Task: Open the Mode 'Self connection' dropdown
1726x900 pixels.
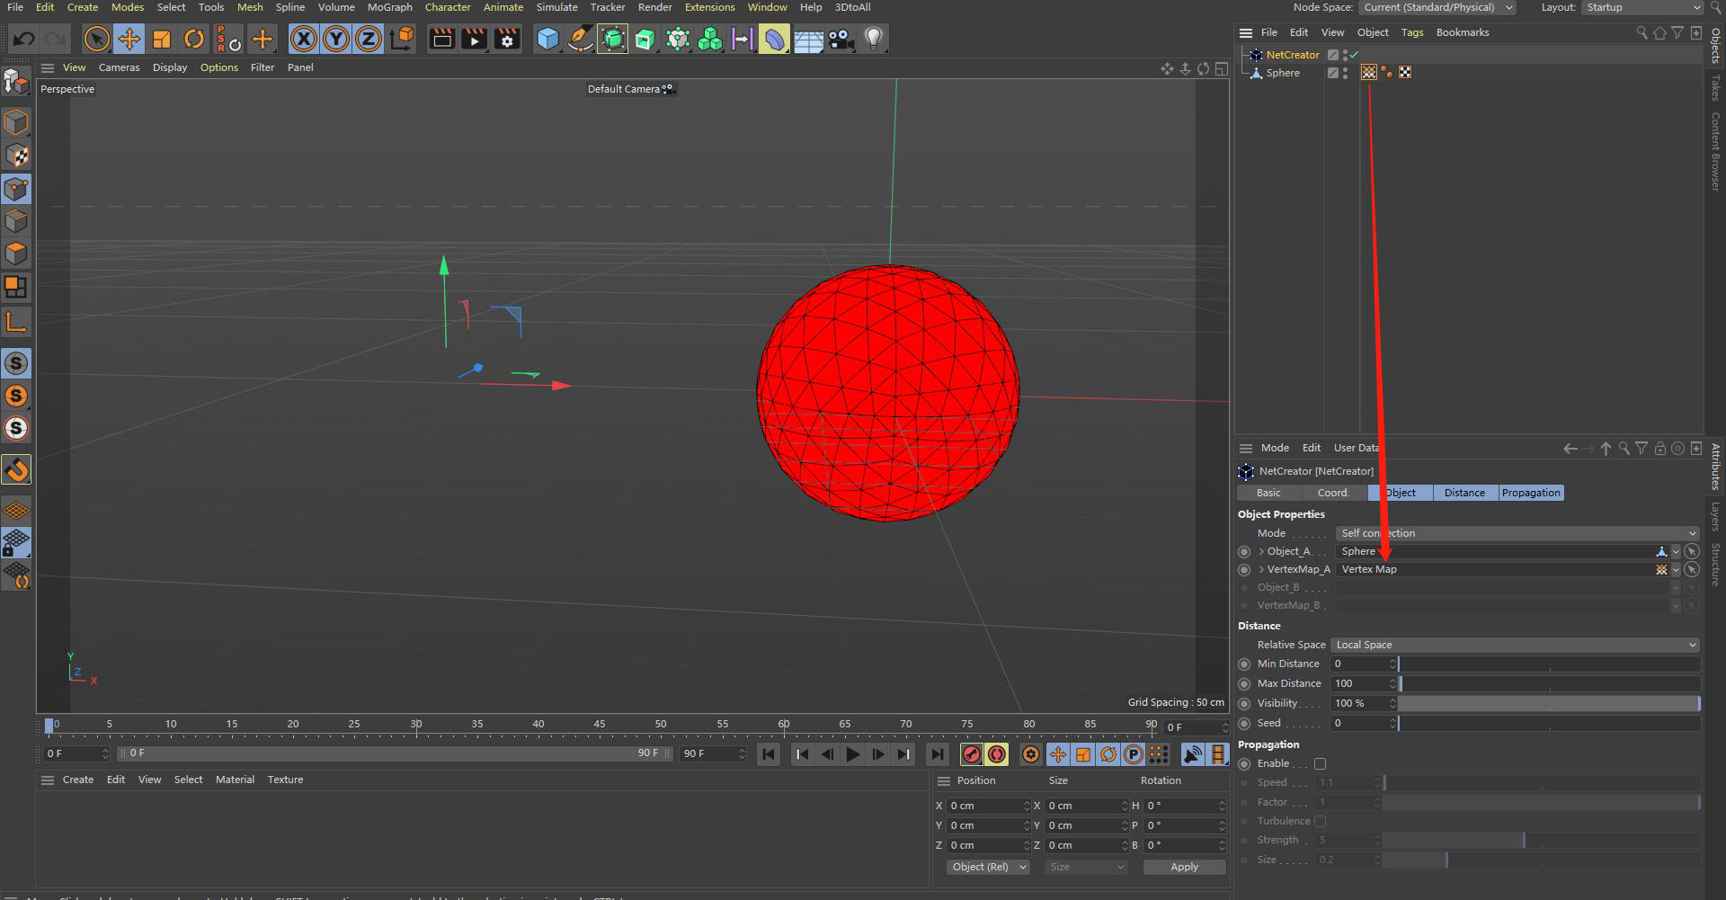Action: (1517, 533)
